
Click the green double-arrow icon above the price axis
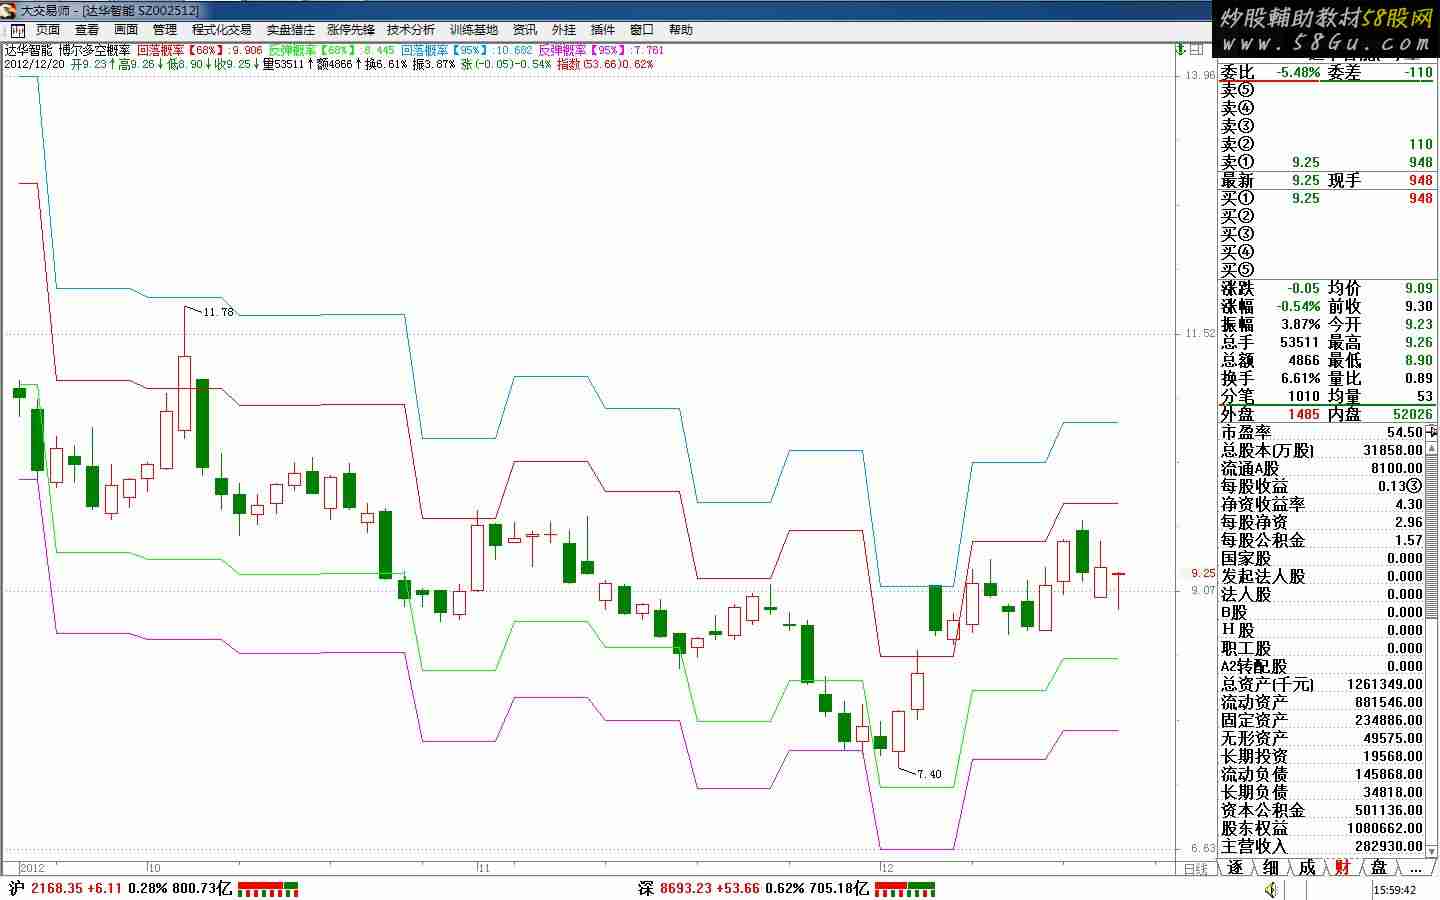(x=1180, y=48)
